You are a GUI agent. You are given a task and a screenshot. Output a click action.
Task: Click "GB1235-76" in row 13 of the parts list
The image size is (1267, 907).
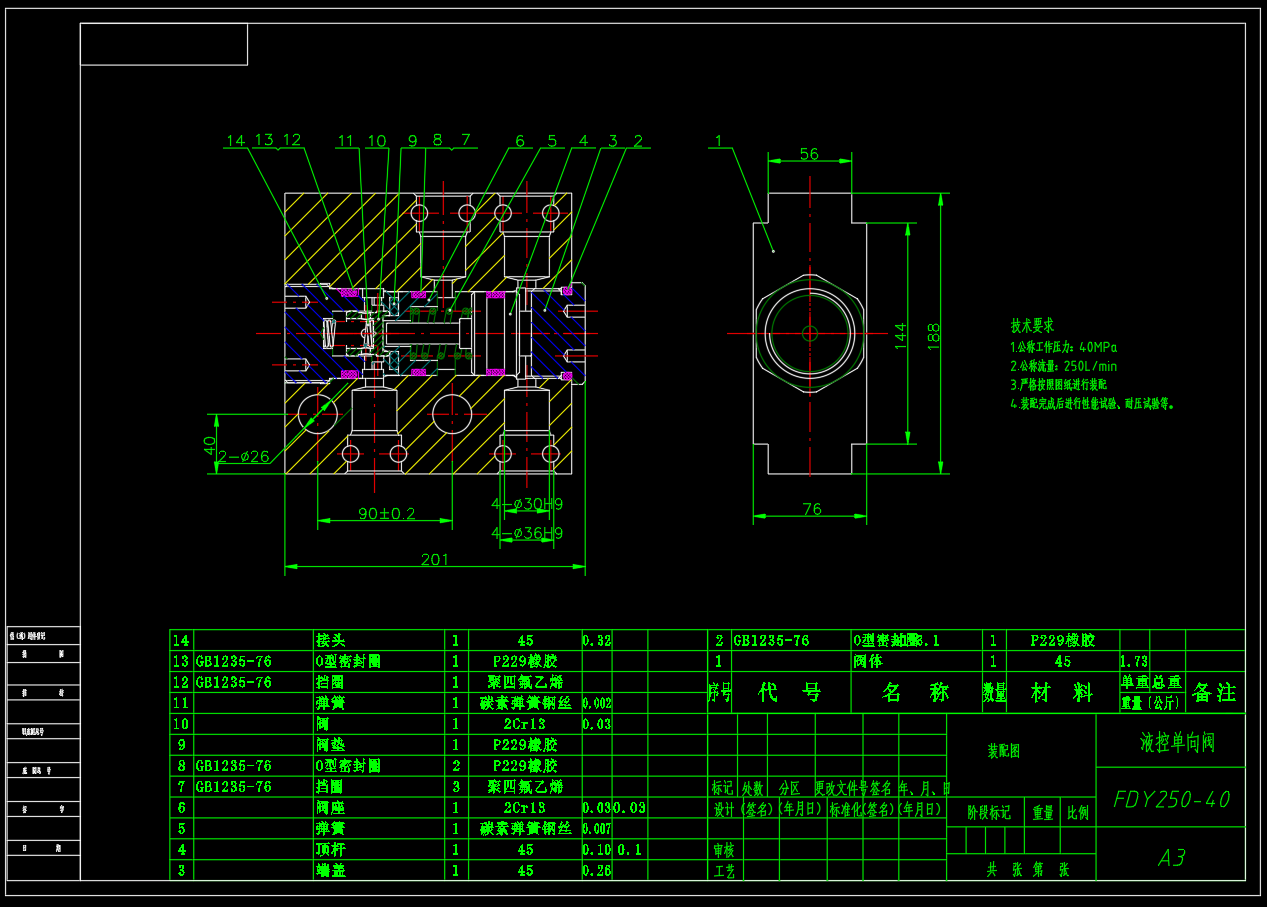coord(234,661)
